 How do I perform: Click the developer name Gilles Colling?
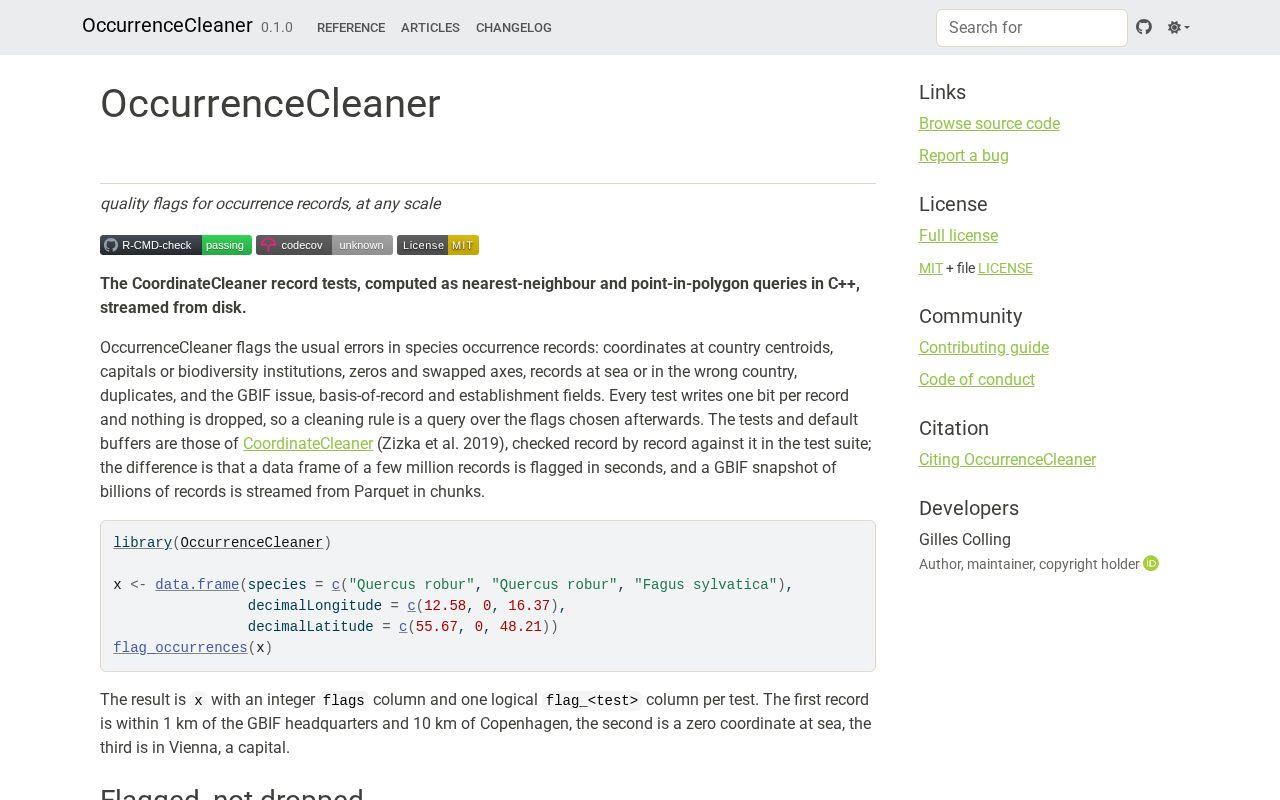(965, 539)
